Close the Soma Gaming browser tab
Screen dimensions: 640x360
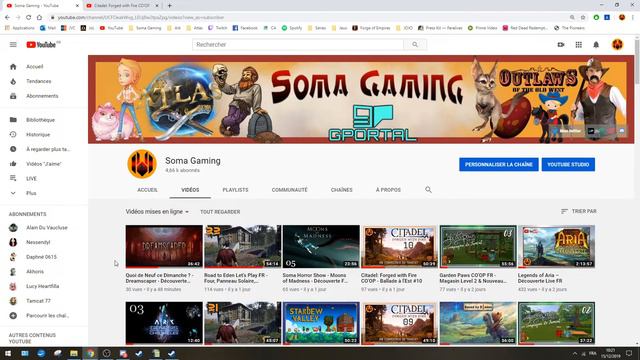pos(77,6)
